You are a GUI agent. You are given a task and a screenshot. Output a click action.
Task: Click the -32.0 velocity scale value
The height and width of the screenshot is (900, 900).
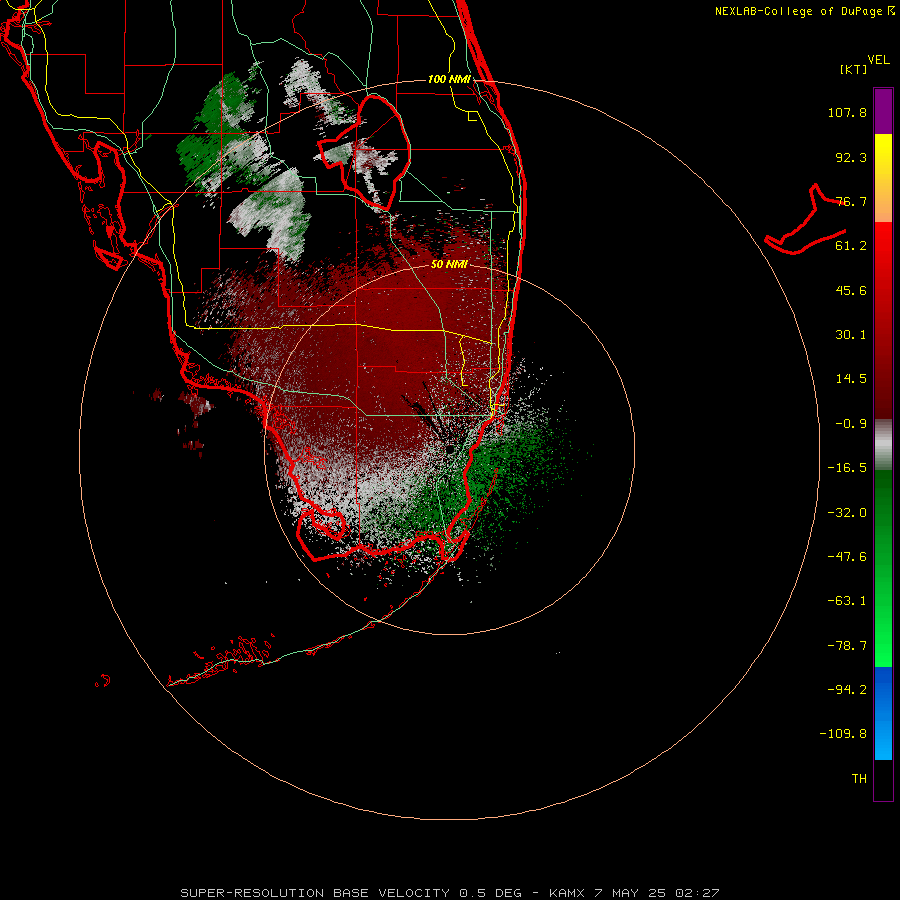tap(847, 513)
